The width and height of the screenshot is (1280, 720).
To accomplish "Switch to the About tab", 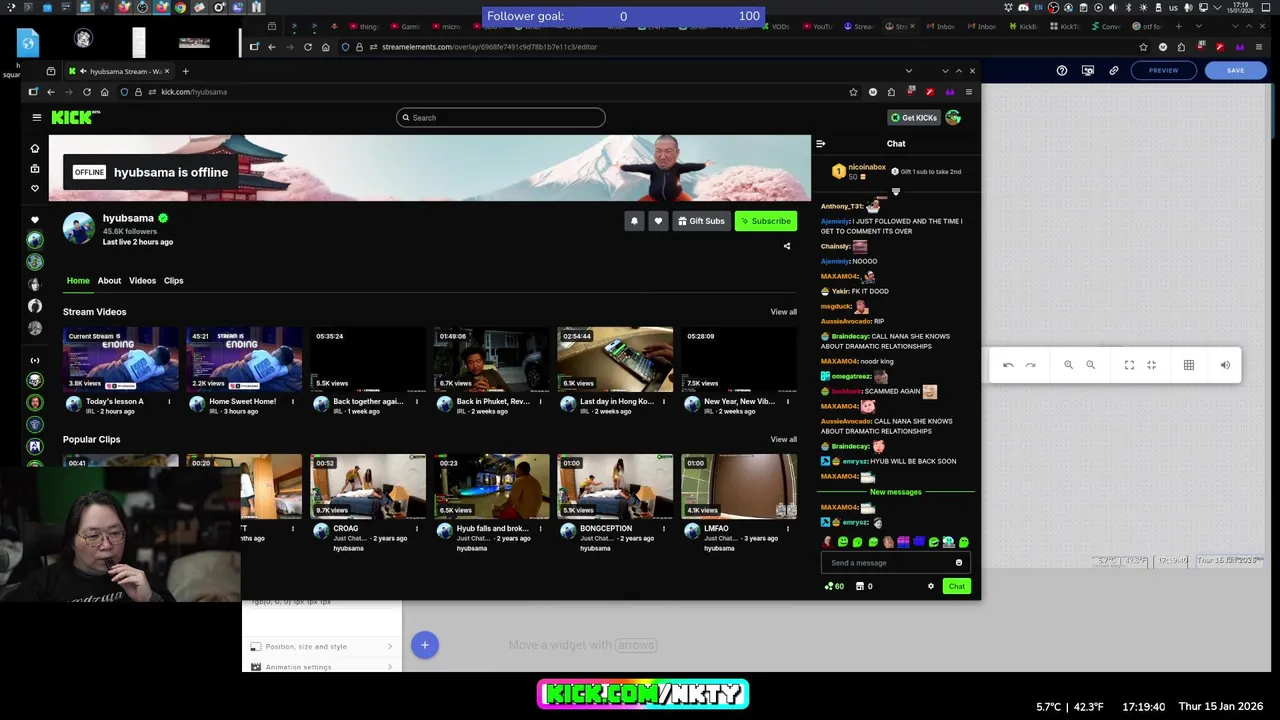I will 109,281.
